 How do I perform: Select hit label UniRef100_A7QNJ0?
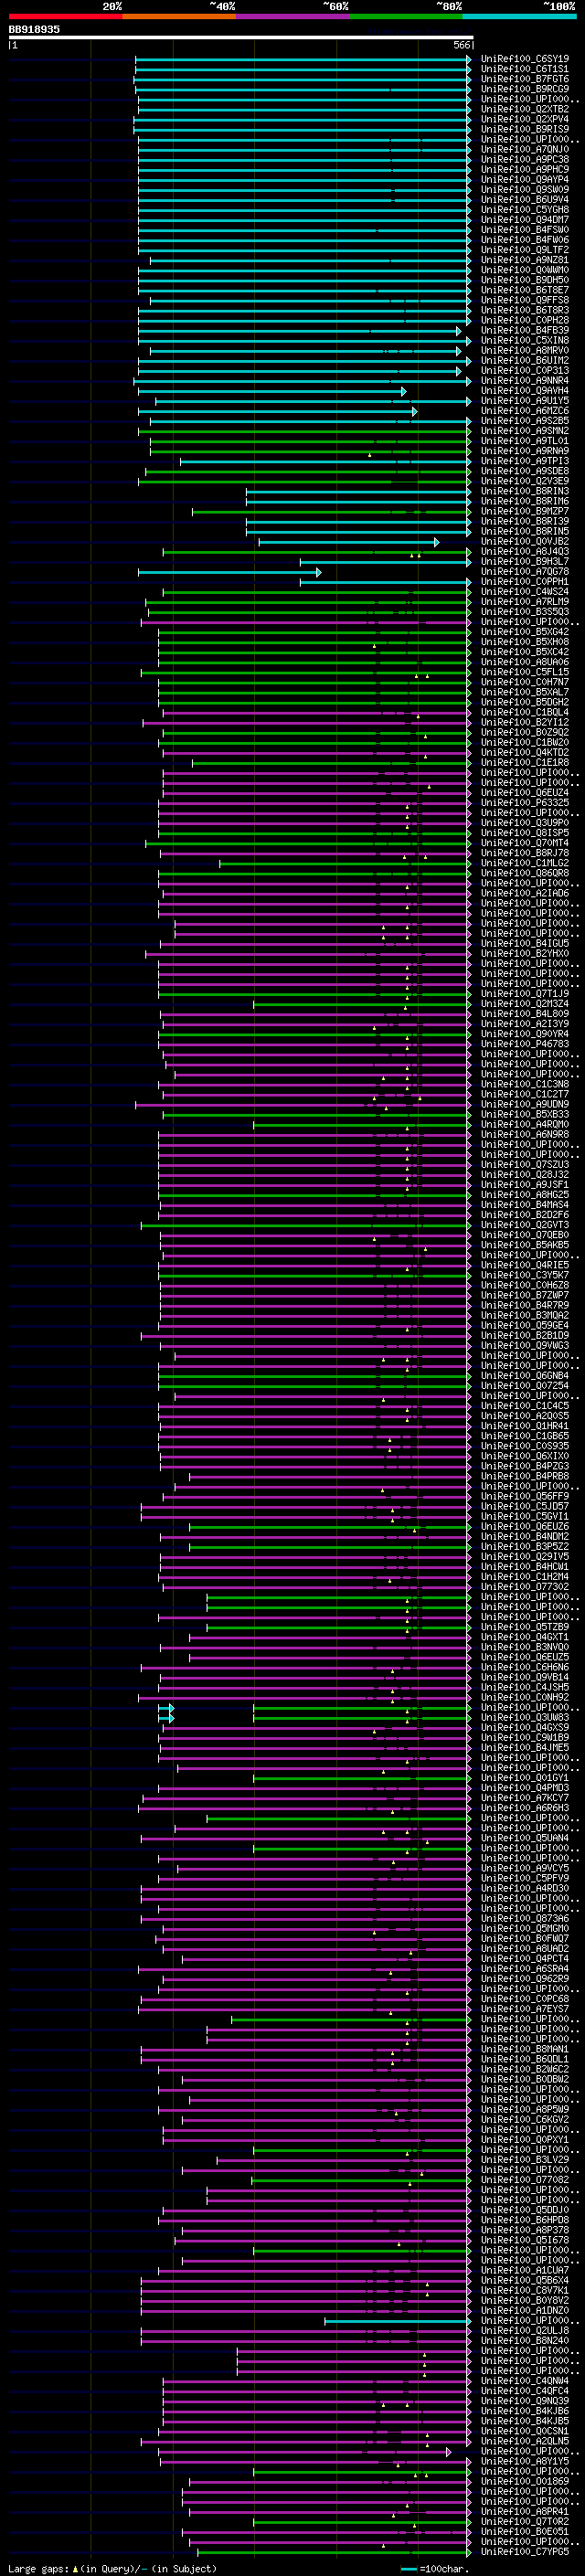tap(525, 149)
